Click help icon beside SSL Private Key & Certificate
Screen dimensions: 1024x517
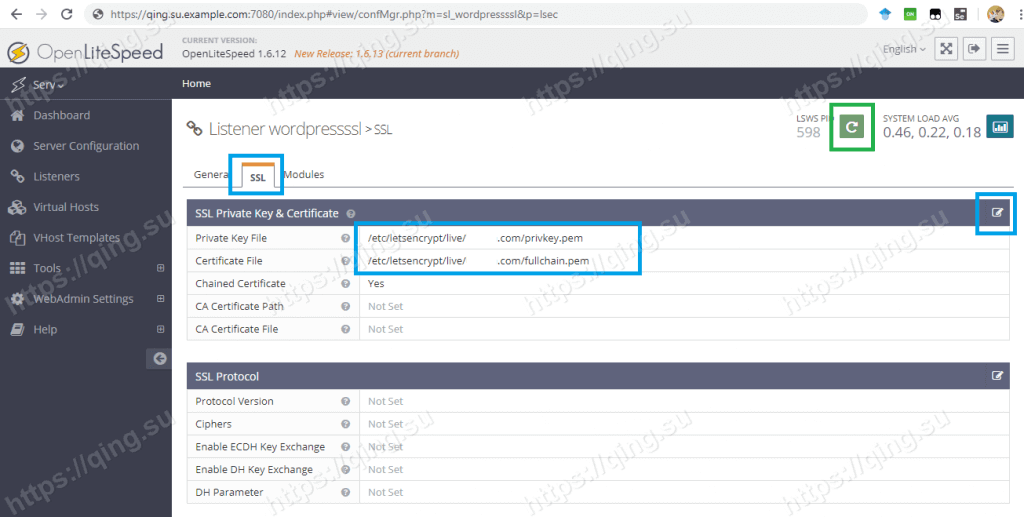351,213
